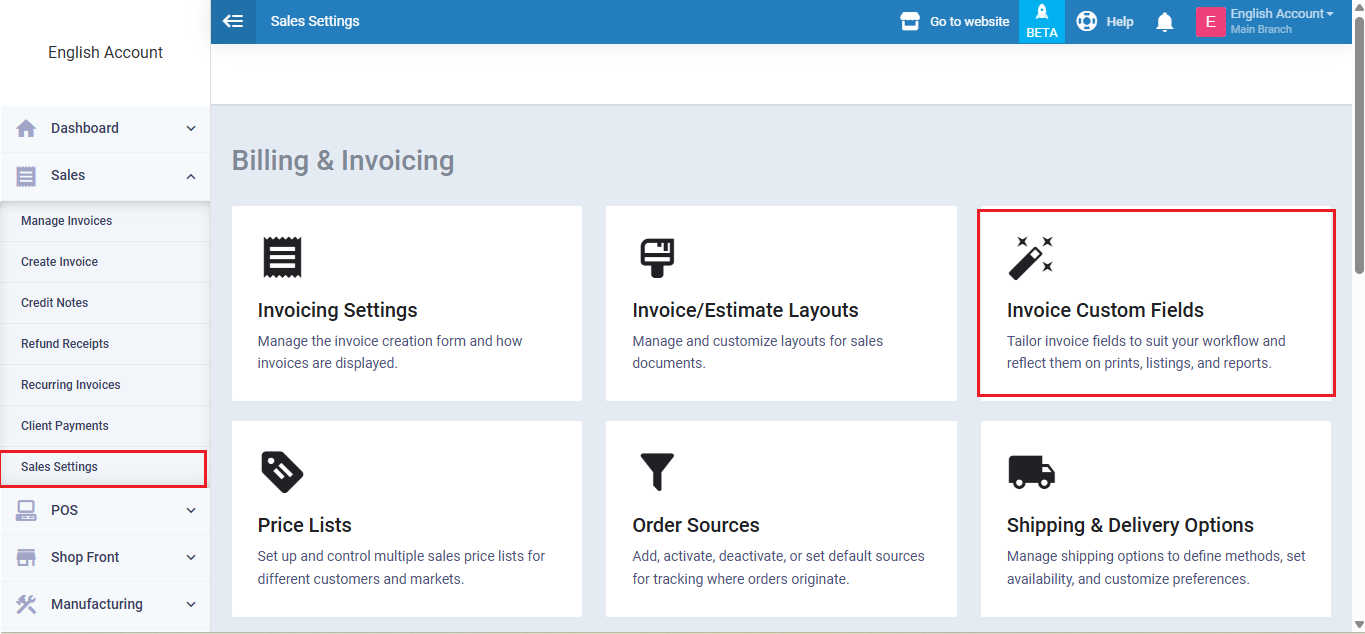
Task: Select Client Payments in the sidebar
Action: tap(65, 426)
